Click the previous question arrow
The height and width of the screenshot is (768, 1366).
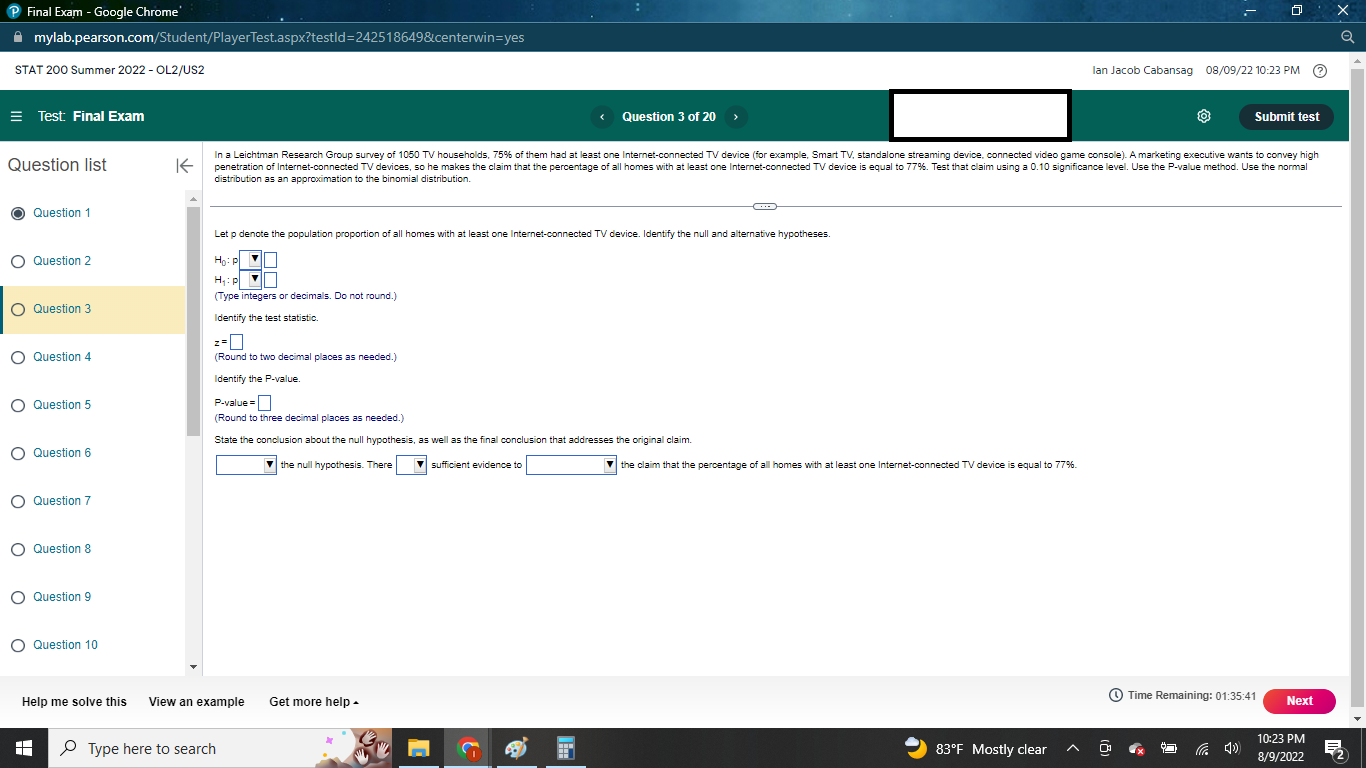(602, 116)
